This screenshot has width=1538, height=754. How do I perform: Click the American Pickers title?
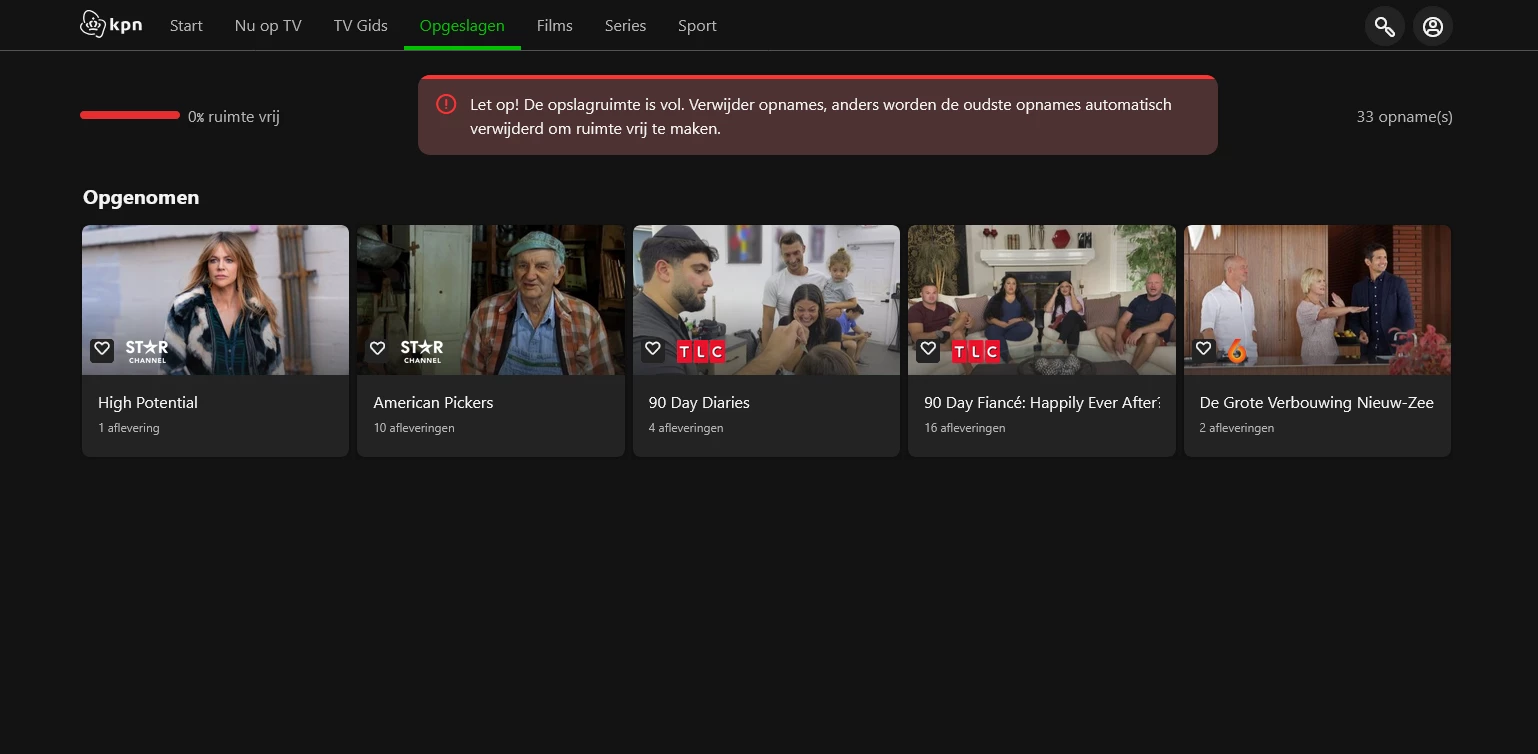coord(433,403)
